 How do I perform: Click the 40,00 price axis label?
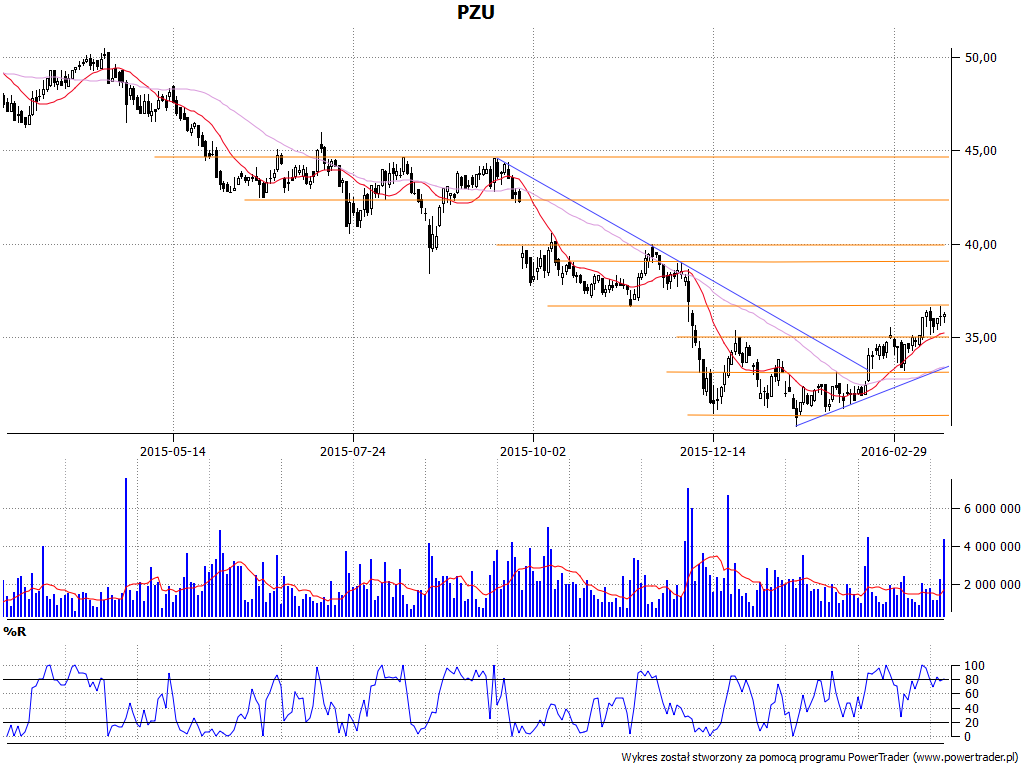point(981,245)
